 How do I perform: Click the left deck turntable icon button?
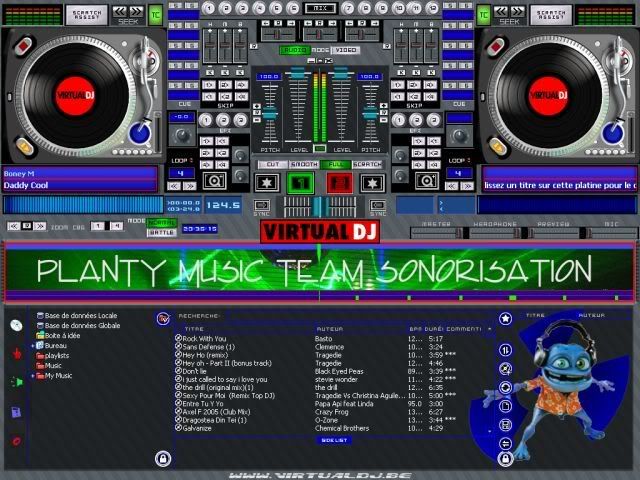[215, 181]
